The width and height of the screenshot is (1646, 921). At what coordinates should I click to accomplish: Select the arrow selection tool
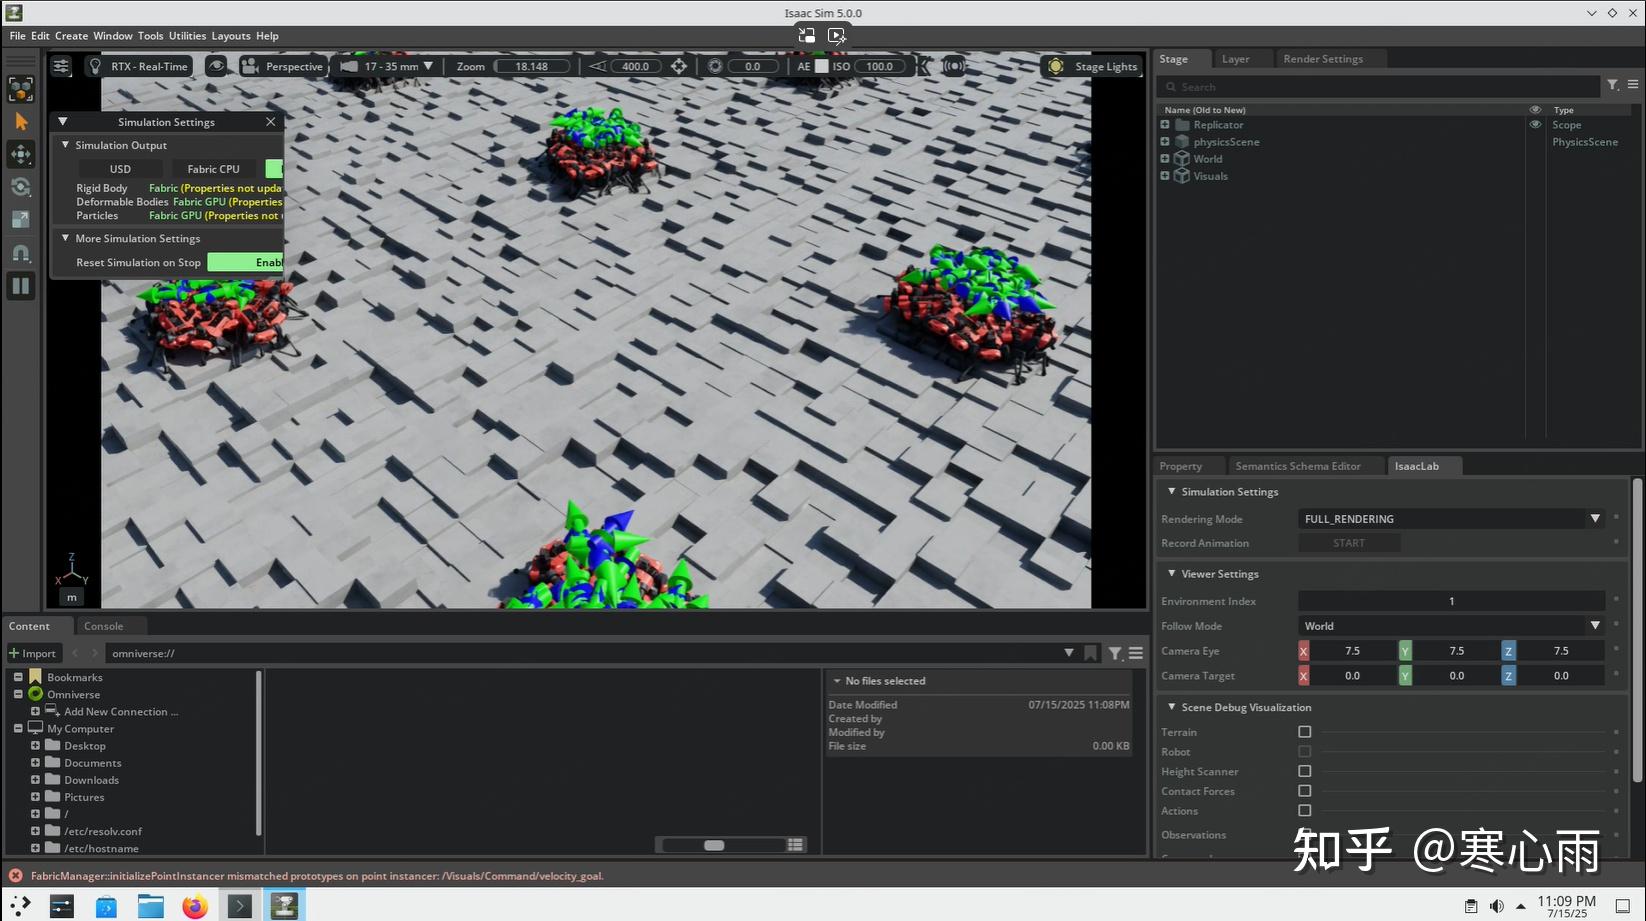pos(20,121)
